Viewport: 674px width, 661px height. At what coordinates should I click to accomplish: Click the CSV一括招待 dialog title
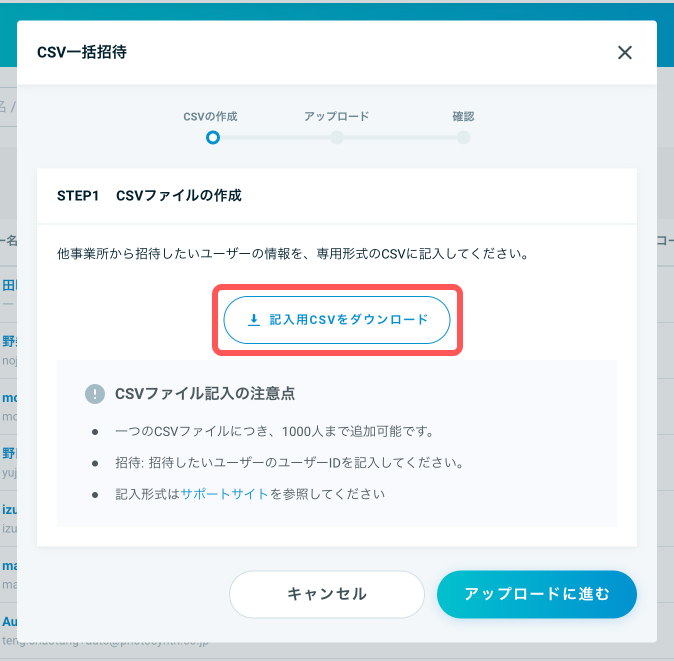[x=82, y=52]
